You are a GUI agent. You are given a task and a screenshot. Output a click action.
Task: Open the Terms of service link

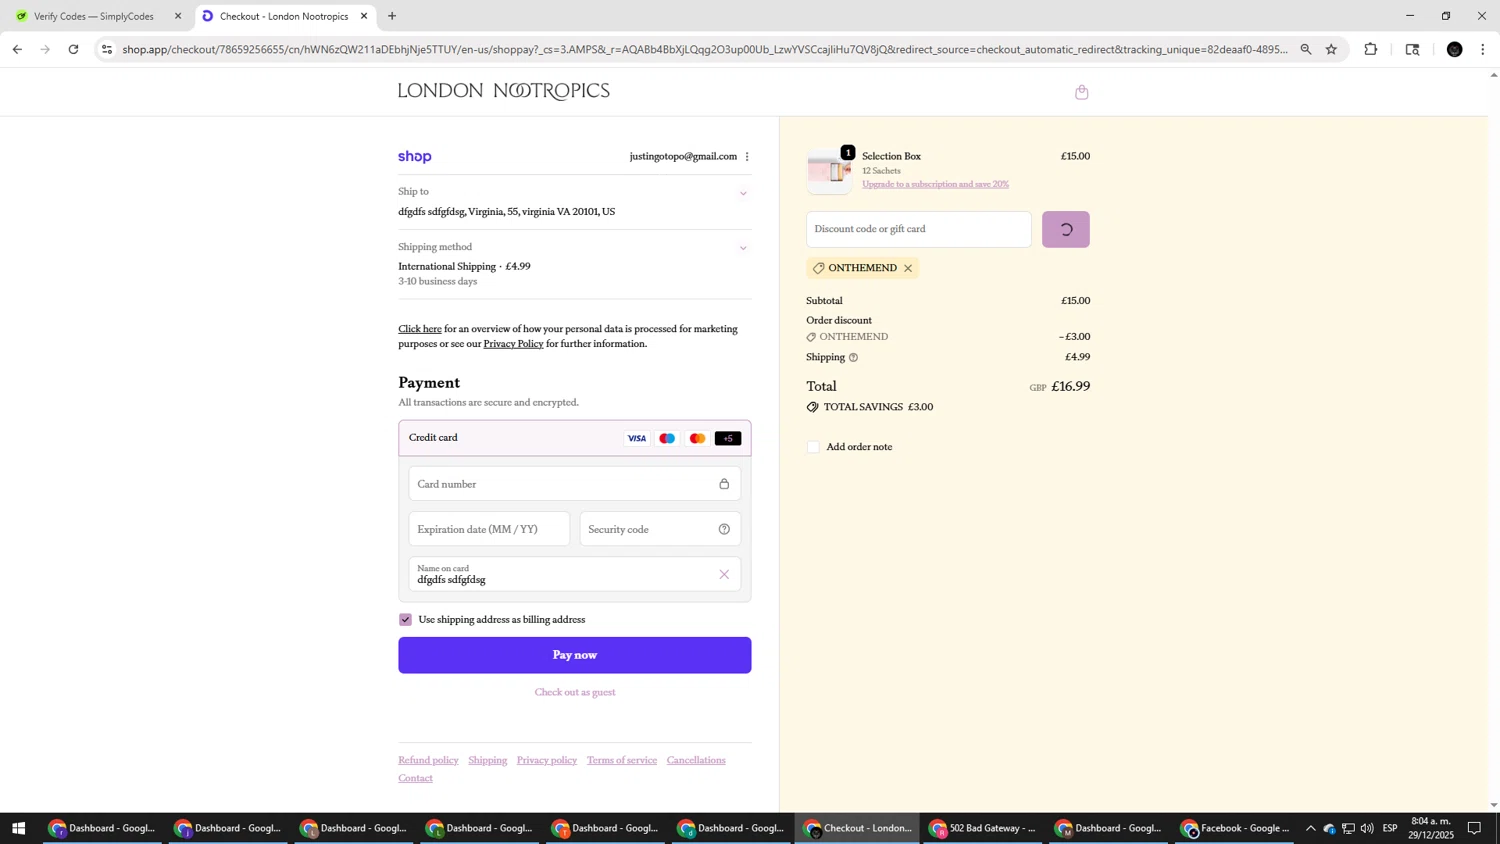click(x=622, y=760)
